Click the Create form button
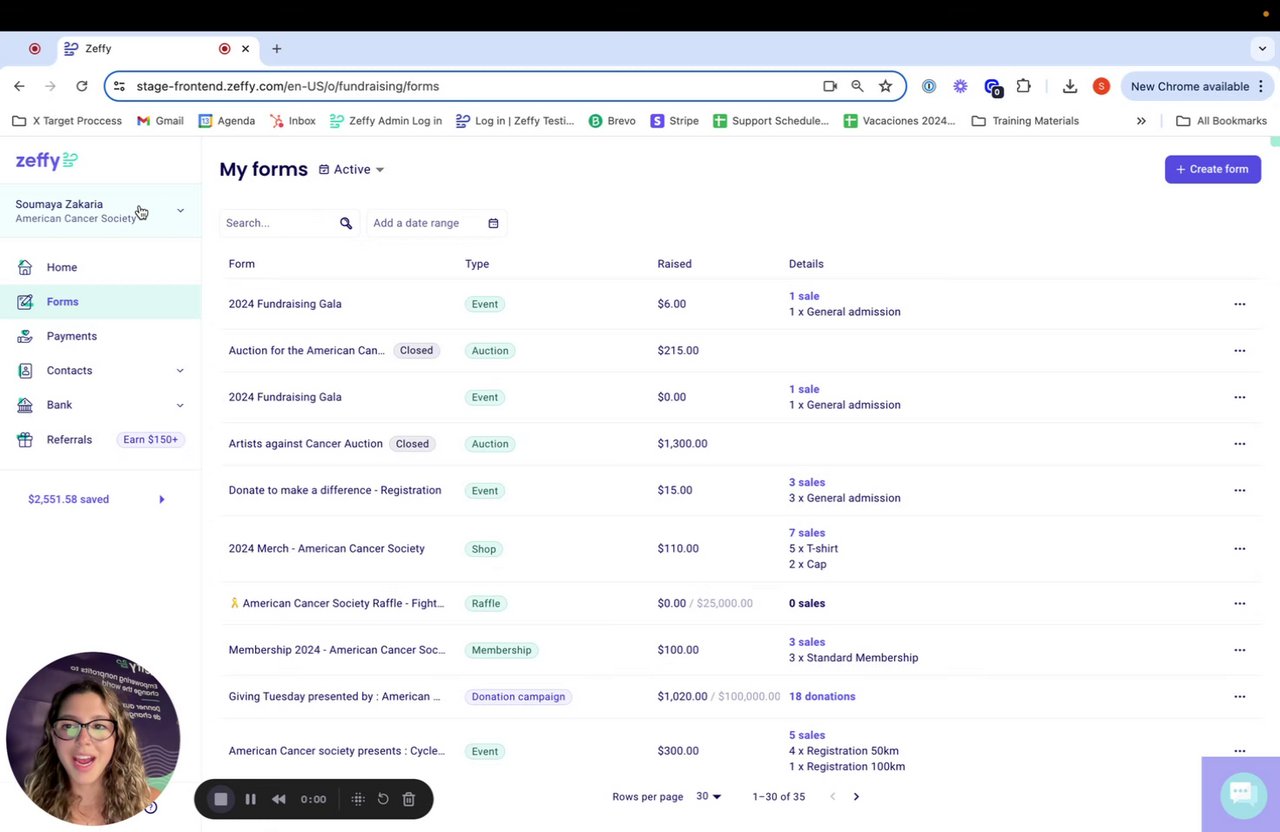 tap(1213, 169)
